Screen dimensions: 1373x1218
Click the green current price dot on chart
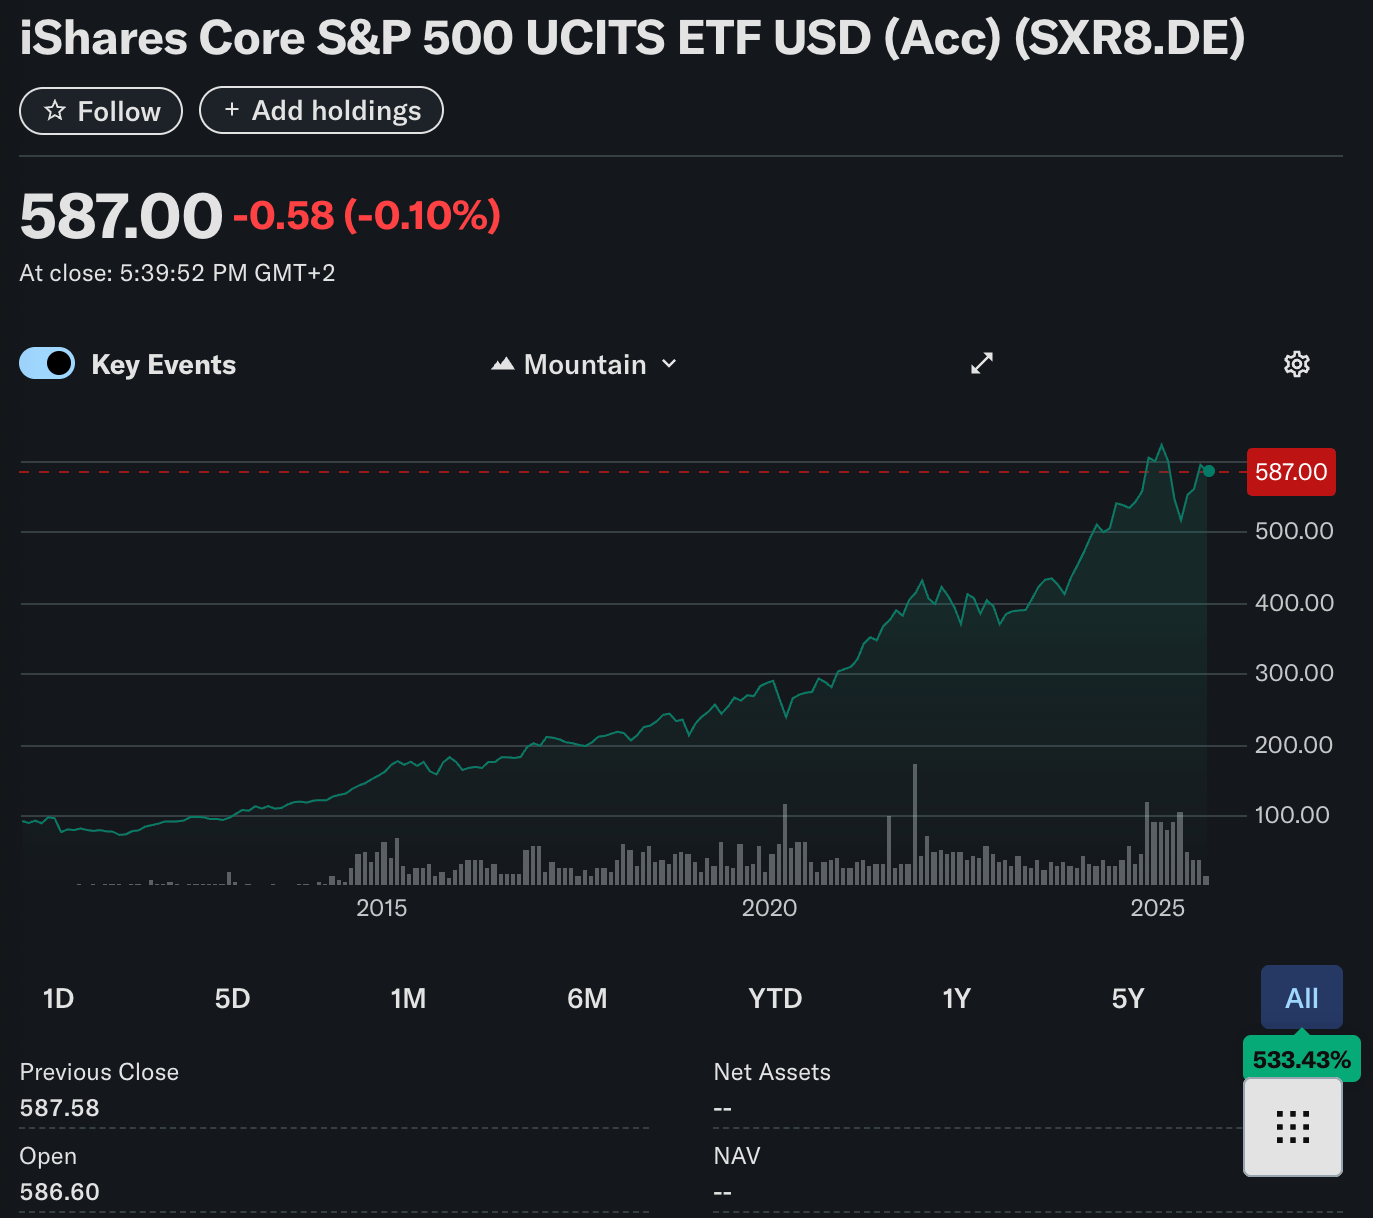click(1209, 471)
